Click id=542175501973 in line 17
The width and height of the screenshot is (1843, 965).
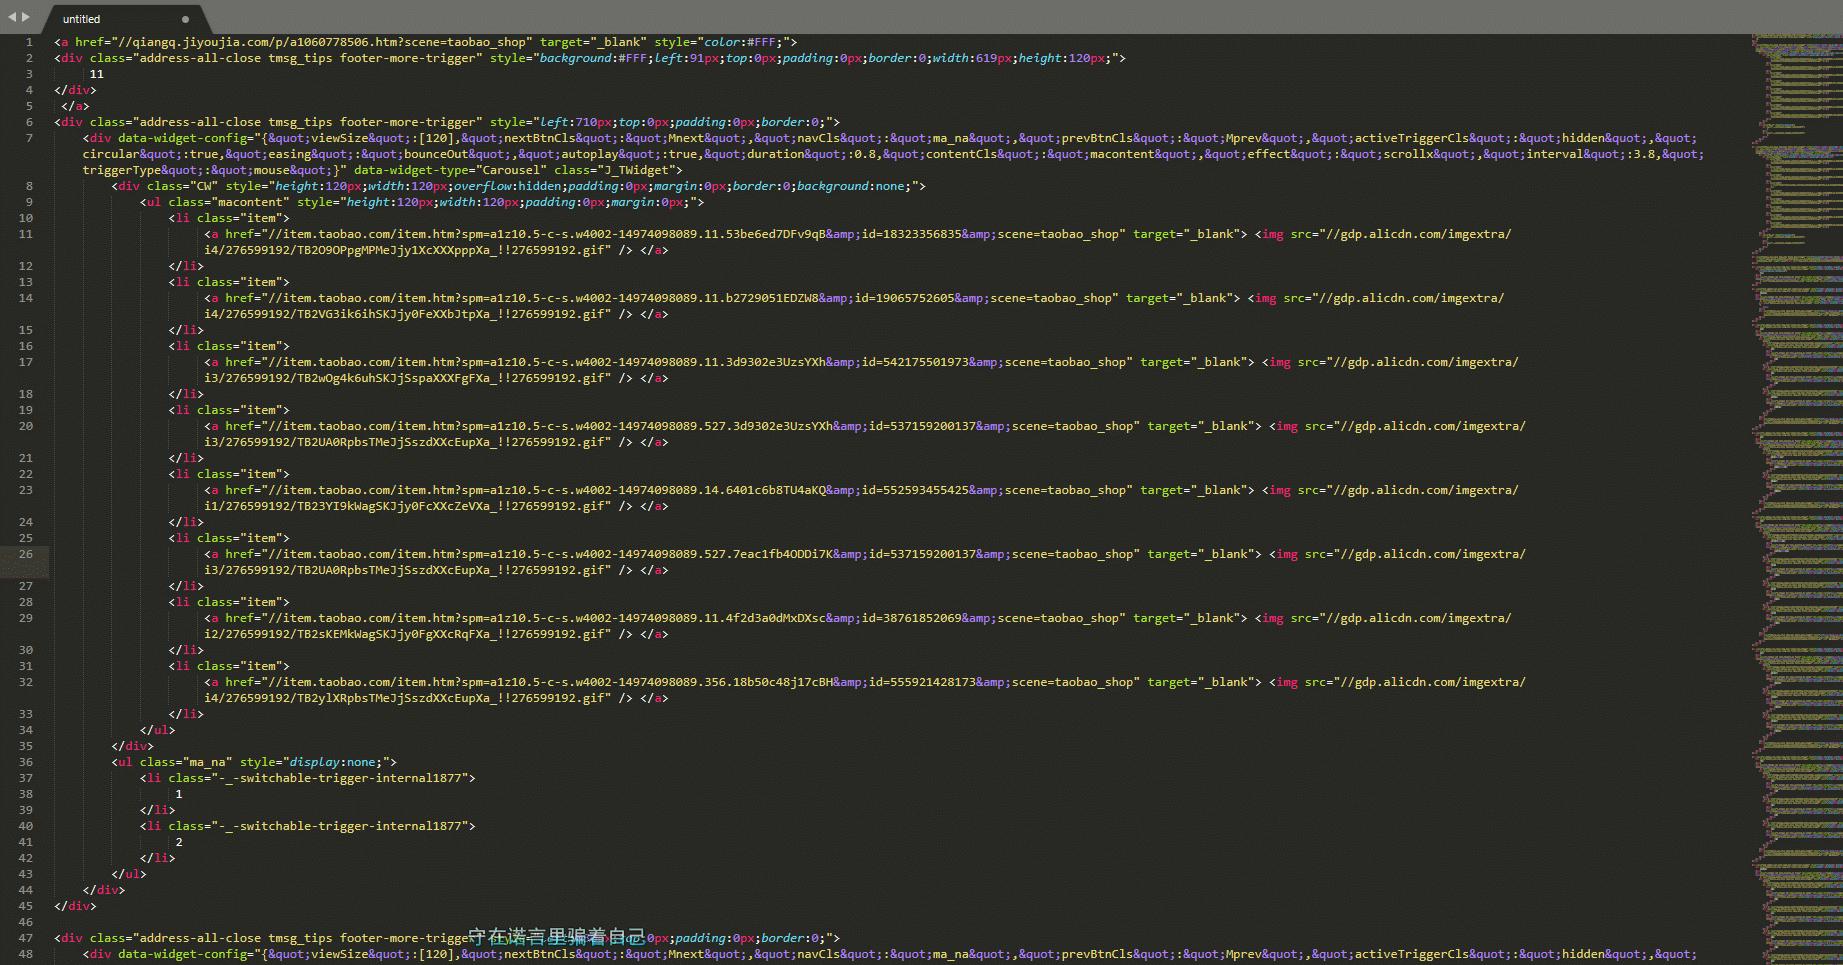click(x=919, y=362)
